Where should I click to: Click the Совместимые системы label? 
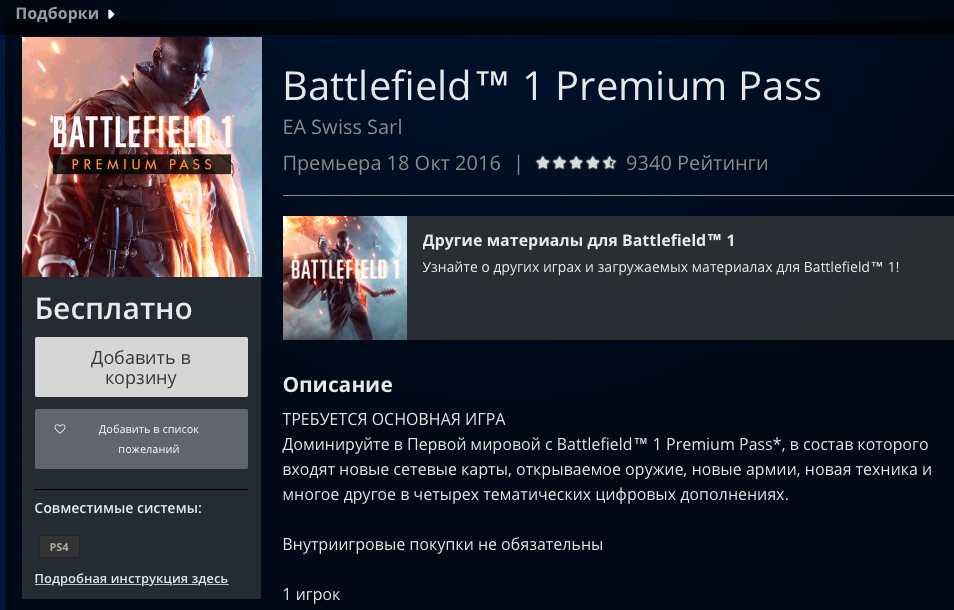pos(118,508)
